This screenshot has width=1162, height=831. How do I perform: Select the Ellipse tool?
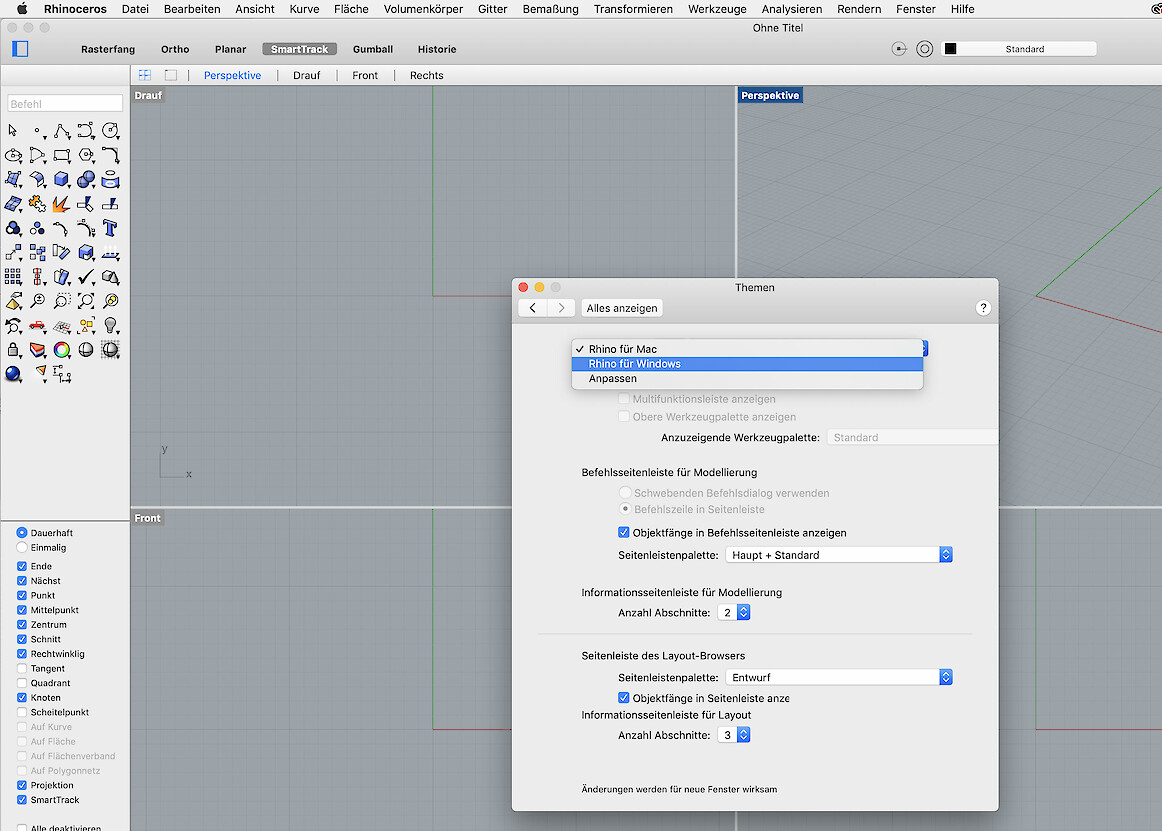13,156
